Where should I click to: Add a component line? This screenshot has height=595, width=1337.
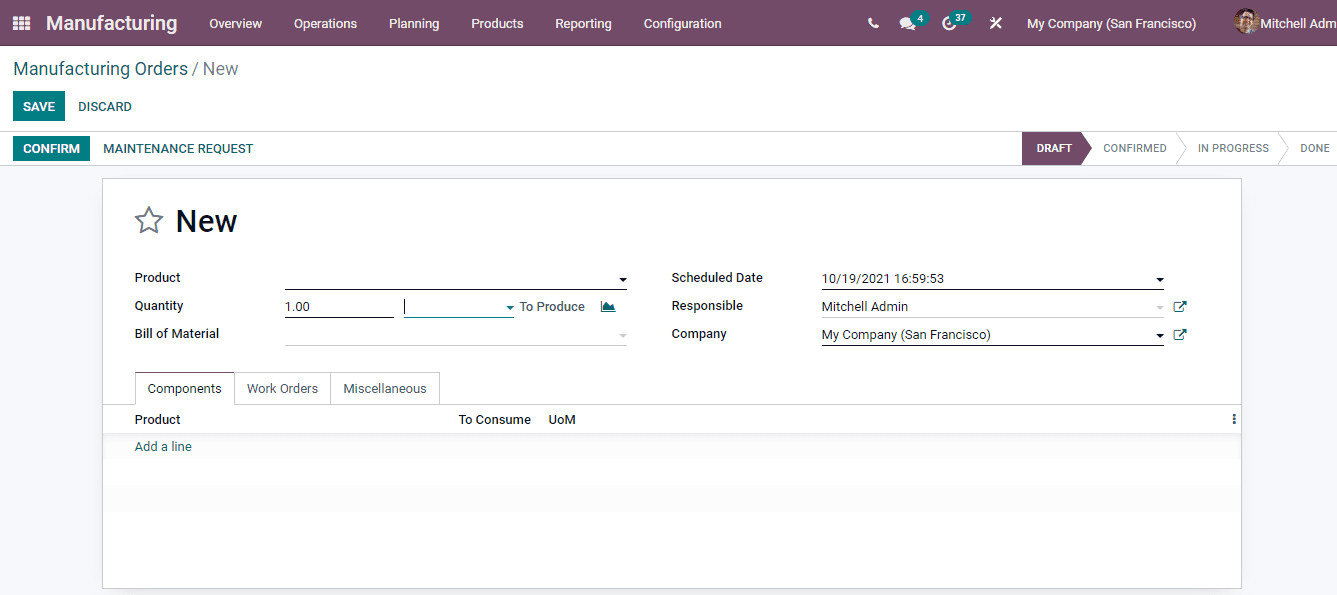(x=162, y=446)
